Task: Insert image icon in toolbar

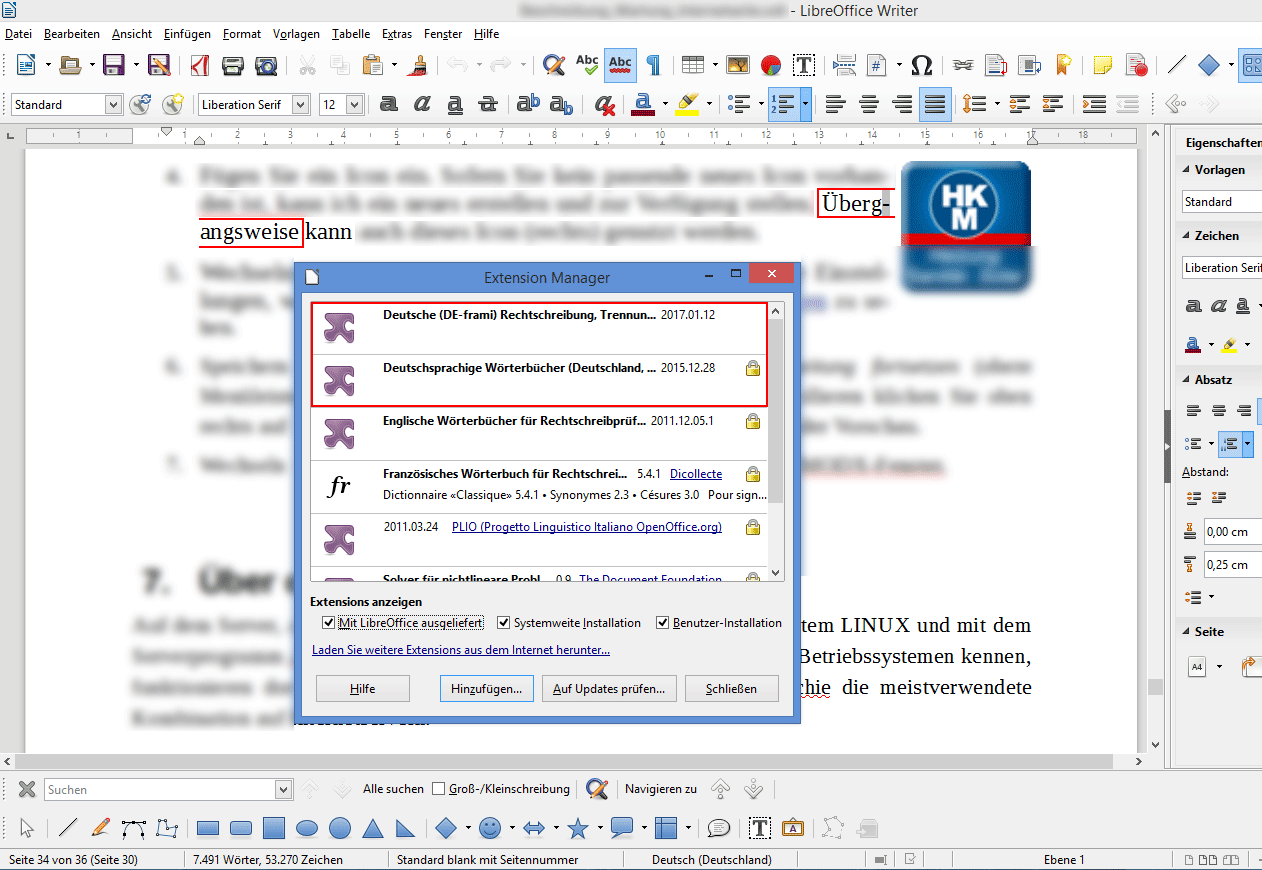Action: point(738,66)
